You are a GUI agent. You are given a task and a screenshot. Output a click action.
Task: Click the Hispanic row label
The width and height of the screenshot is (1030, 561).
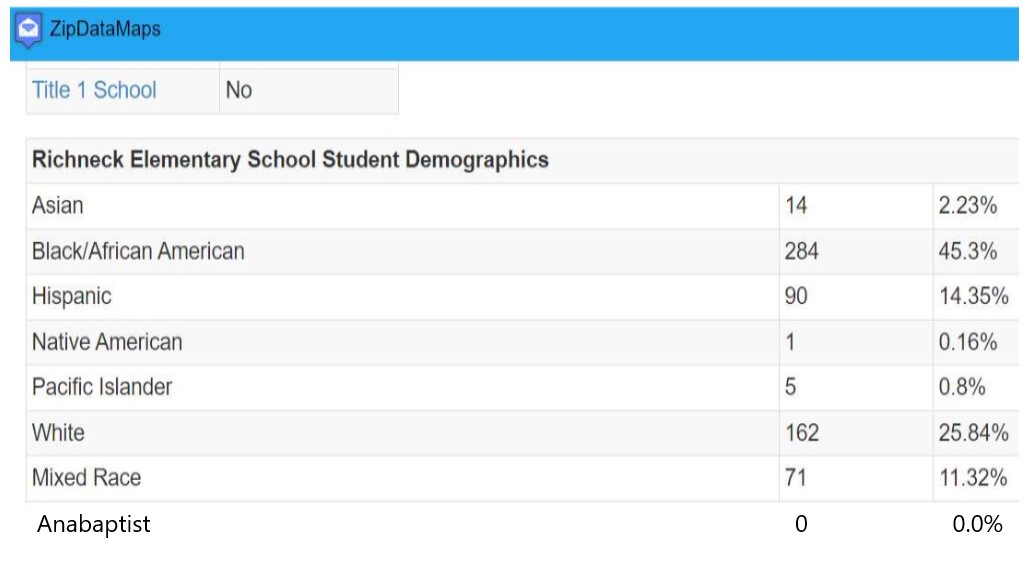[x=72, y=296]
